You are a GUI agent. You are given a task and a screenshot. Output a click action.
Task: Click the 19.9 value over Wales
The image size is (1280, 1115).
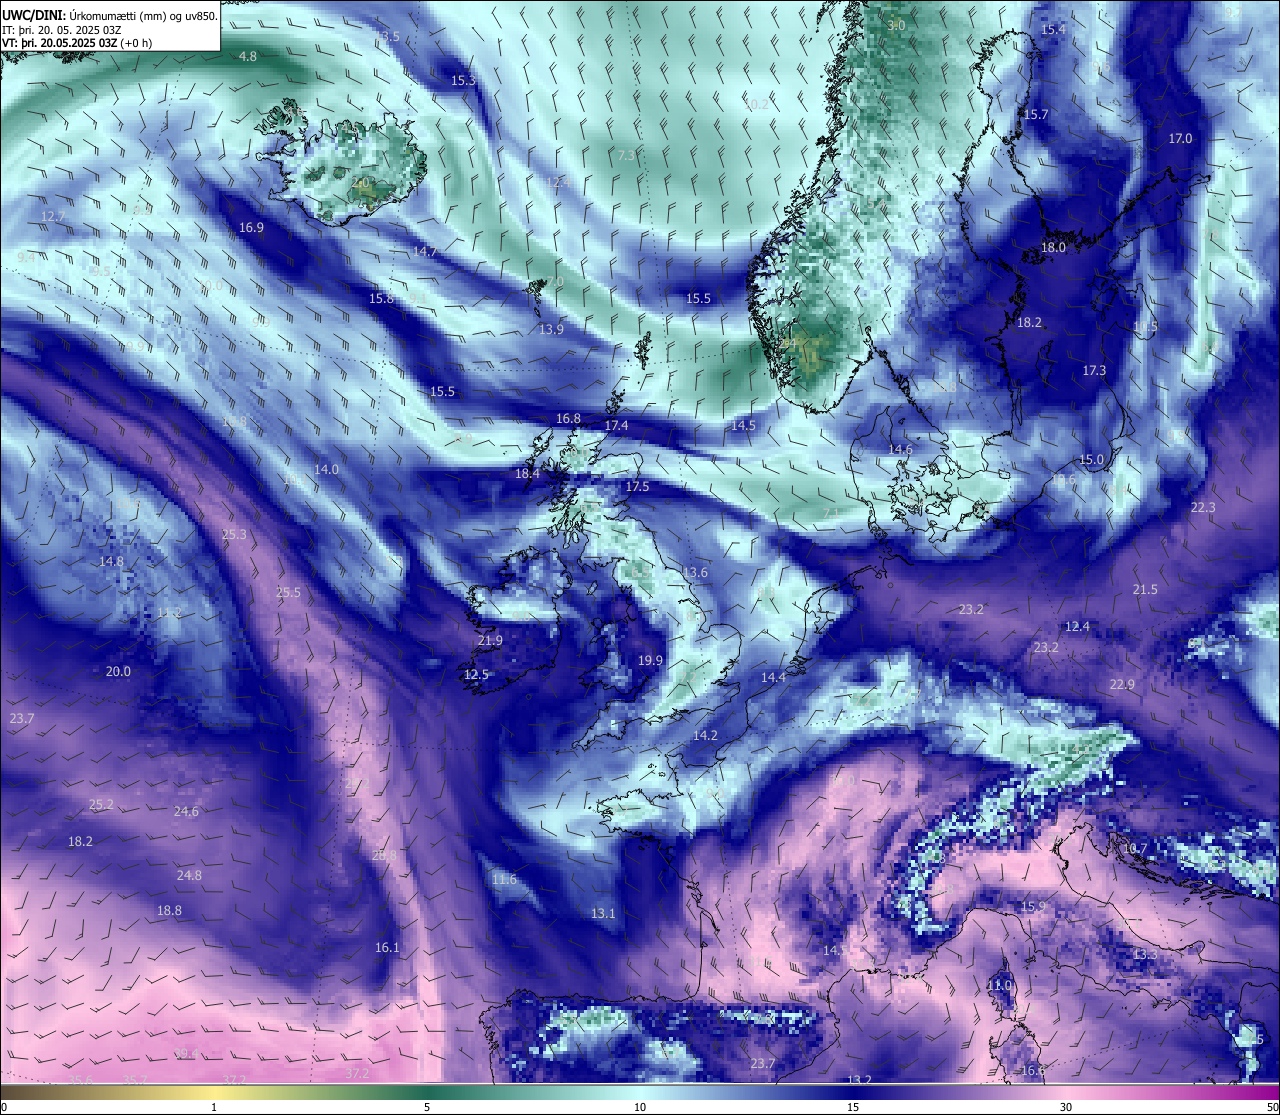point(650,660)
